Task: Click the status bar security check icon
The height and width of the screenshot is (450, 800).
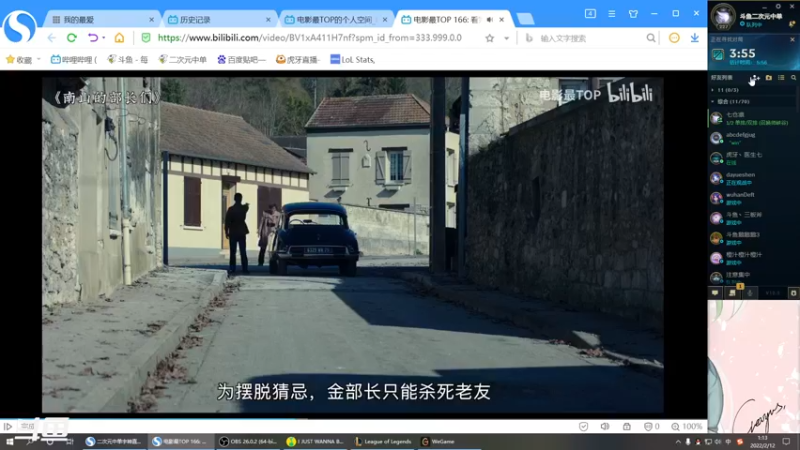Action: 584,427
